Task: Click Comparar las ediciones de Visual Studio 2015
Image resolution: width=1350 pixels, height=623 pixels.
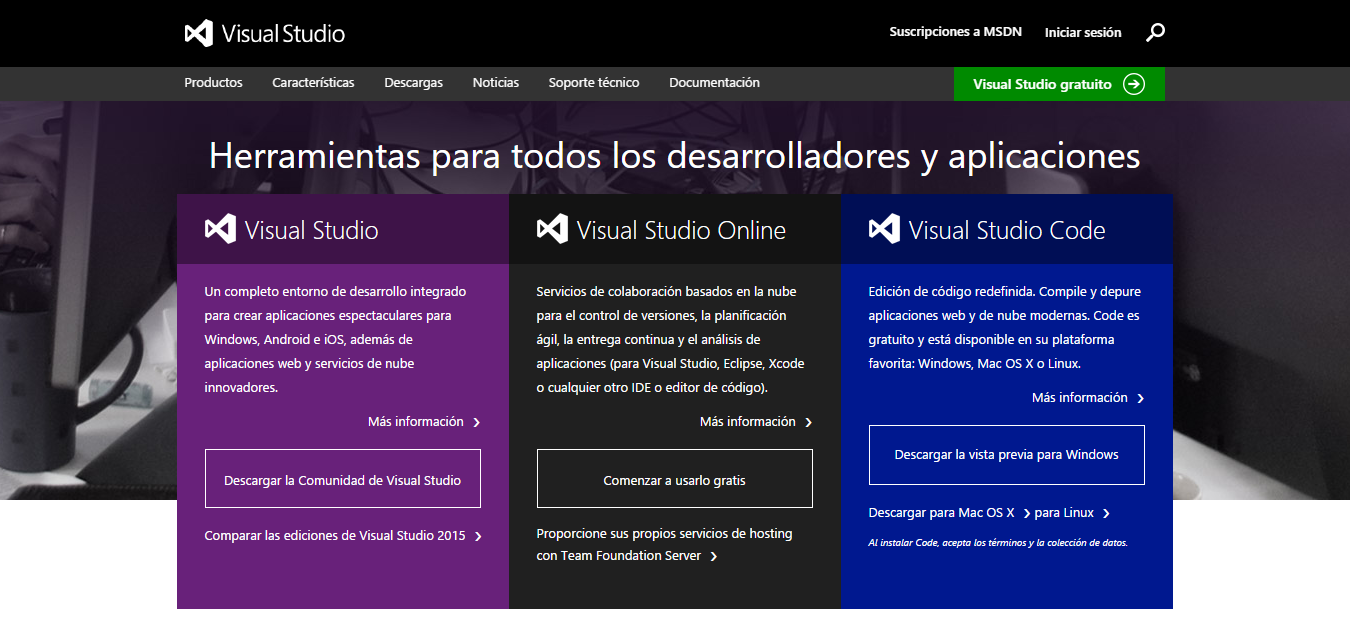Action: click(x=335, y=536)
